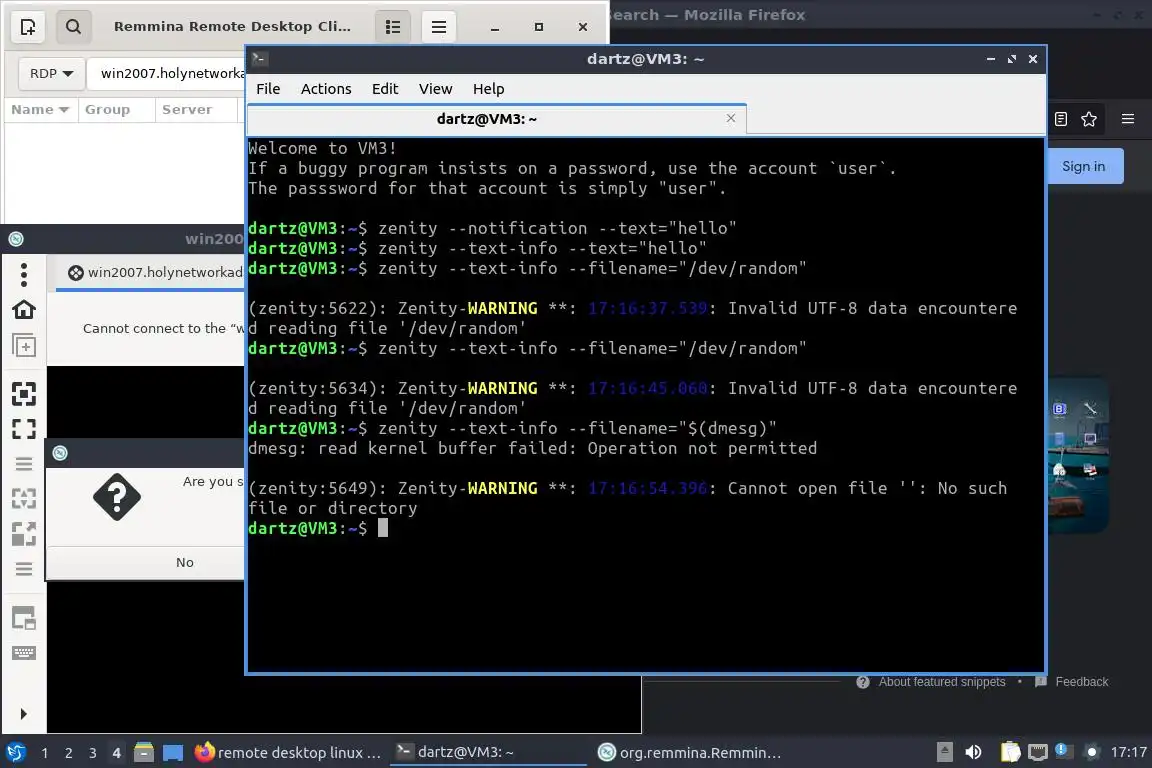Click inside the terminal at the command prompt

click(383, 528)
